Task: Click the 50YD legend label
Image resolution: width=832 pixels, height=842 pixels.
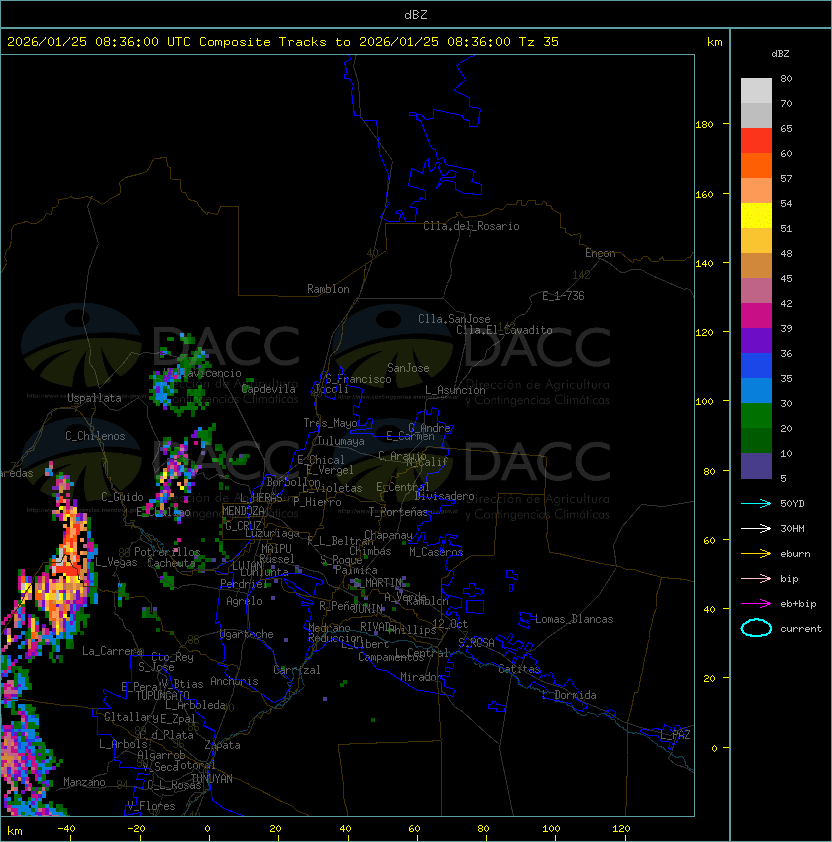Action: [x=792, y=504]
